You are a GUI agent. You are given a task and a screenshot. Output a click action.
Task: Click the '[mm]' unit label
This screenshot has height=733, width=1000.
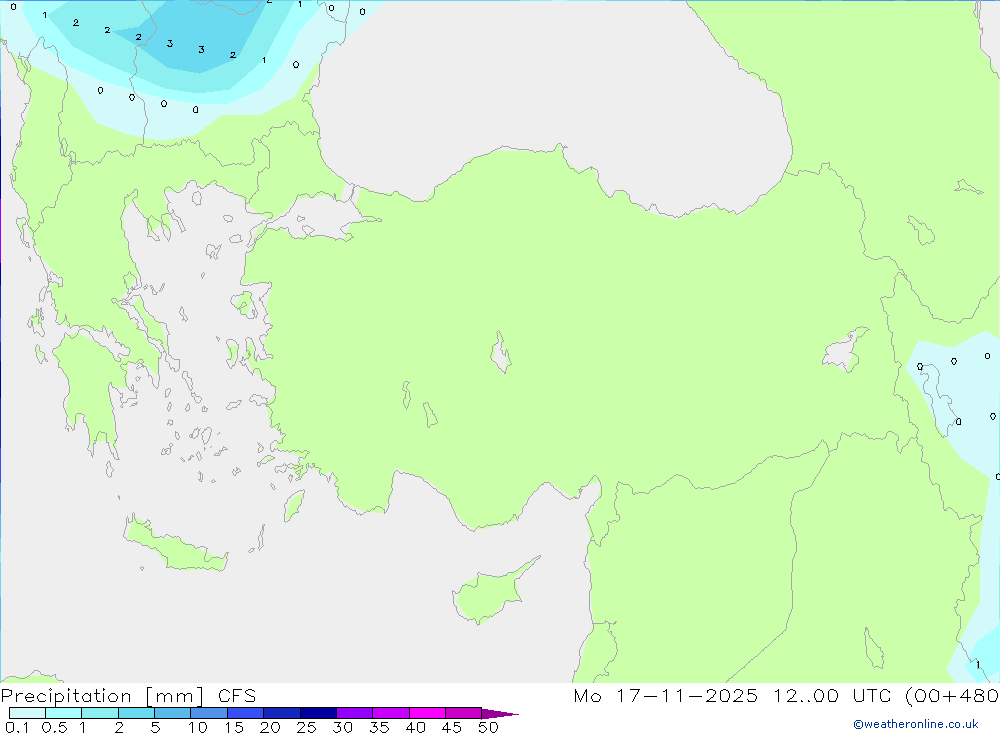coord(175,697)
